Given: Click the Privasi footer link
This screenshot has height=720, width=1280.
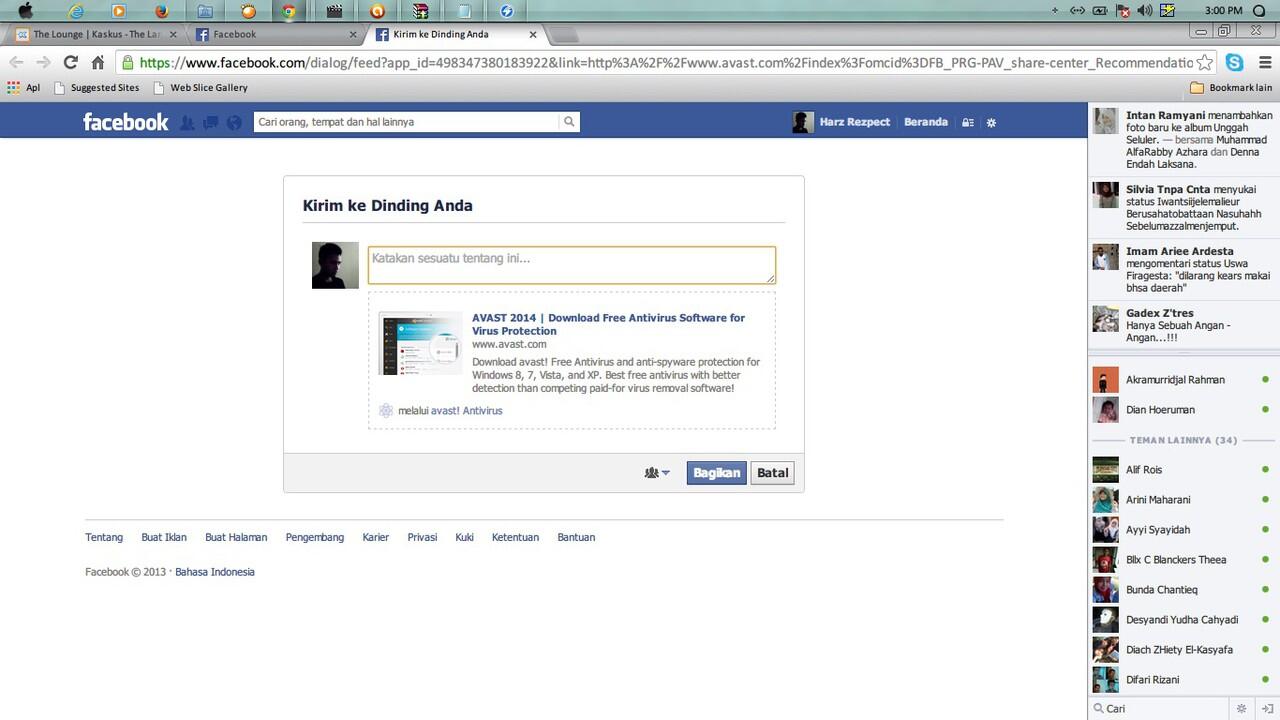Looking at the screenshot, I should (x=422, y=537).
